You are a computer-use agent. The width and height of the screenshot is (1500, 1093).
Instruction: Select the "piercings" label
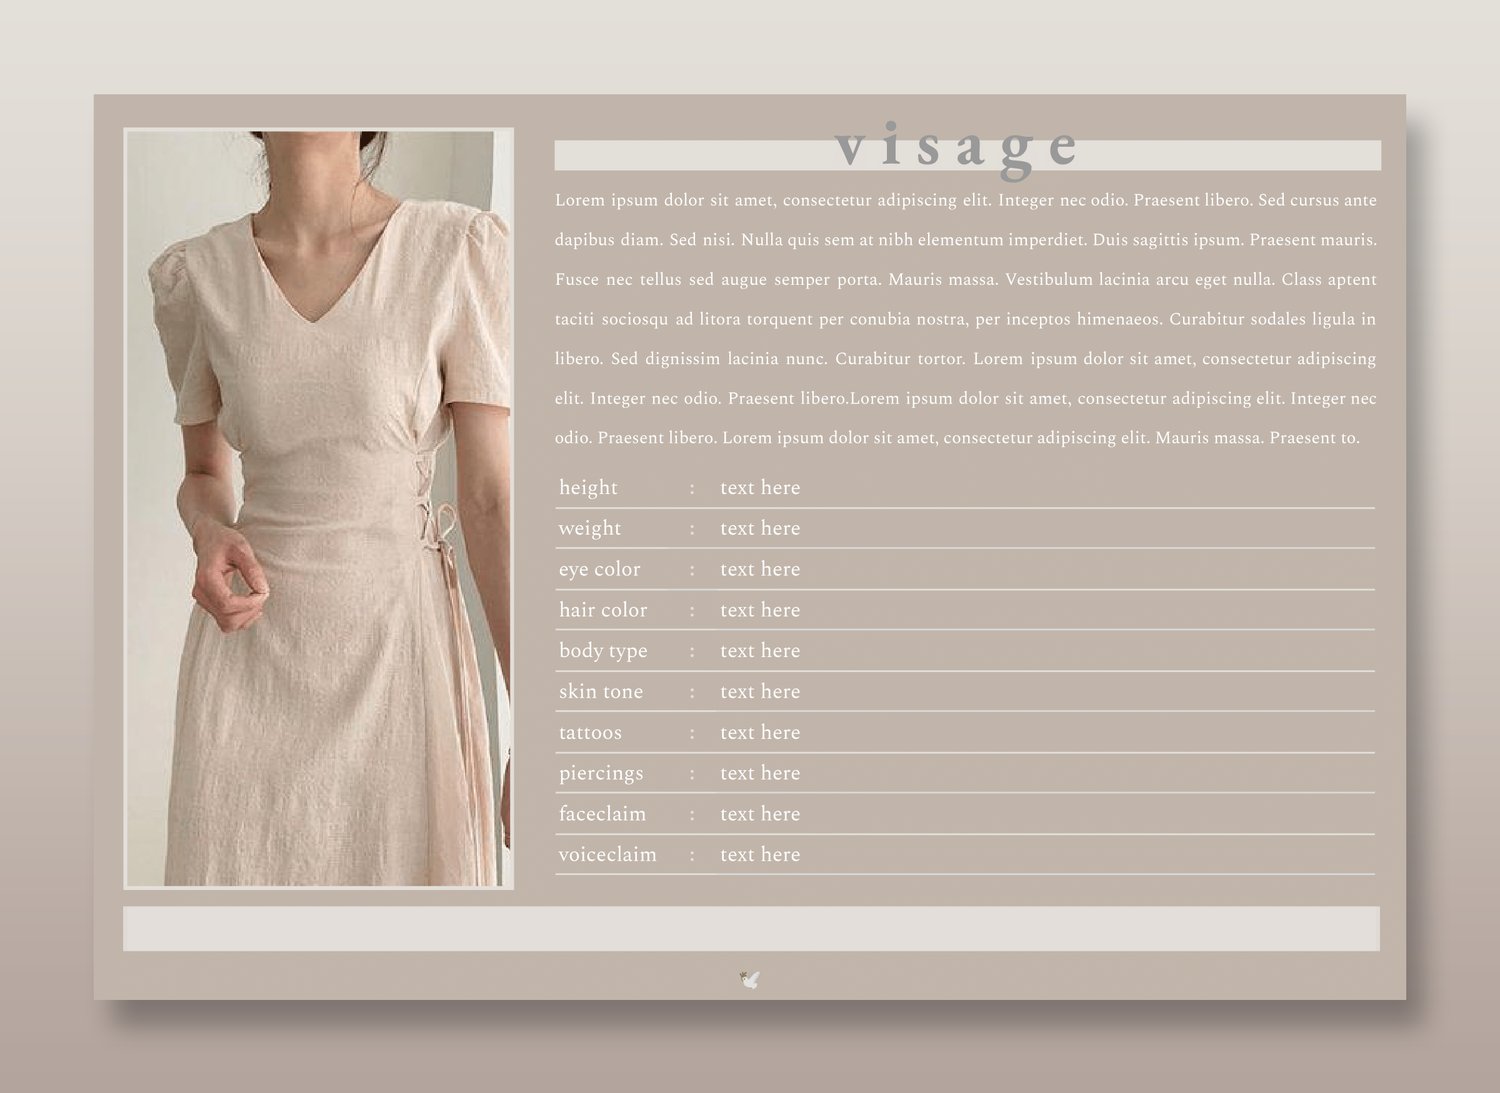coord(601,773)
